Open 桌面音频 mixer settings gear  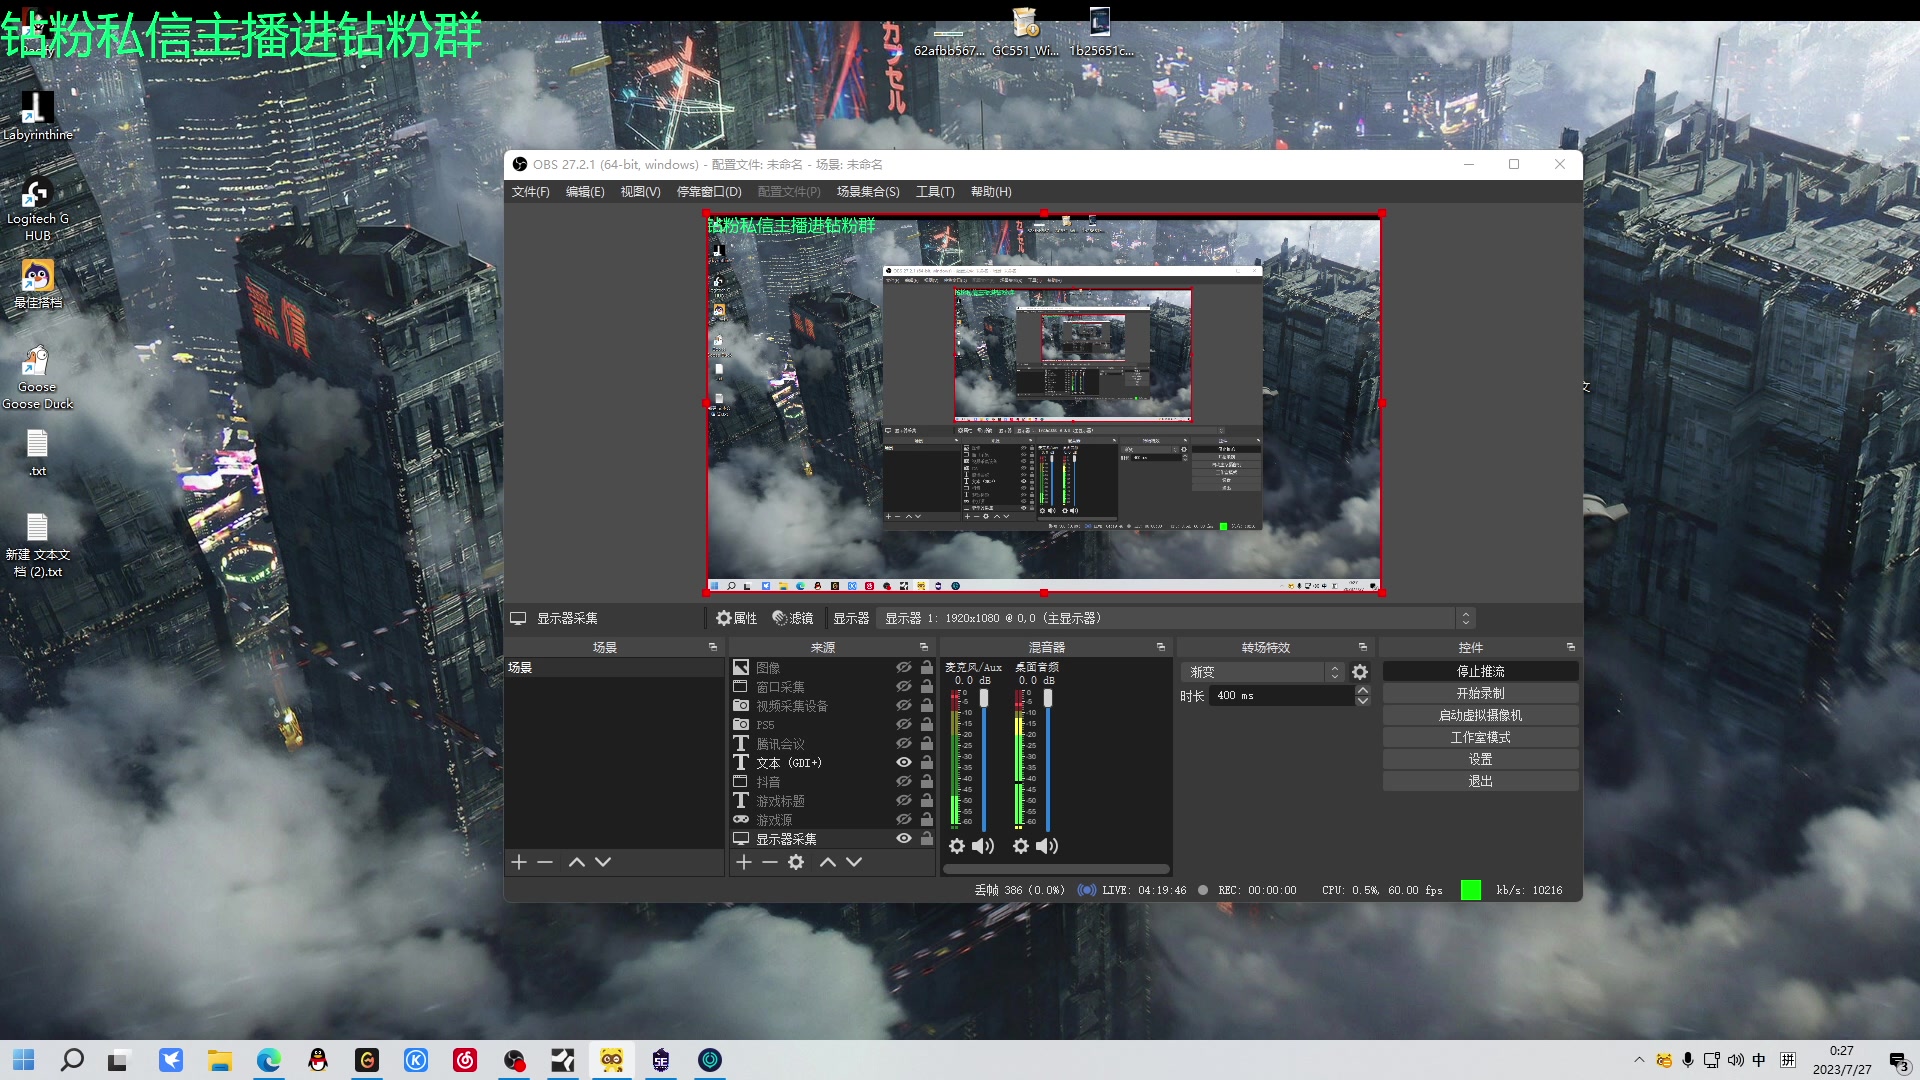click(x=1020, y=846)
